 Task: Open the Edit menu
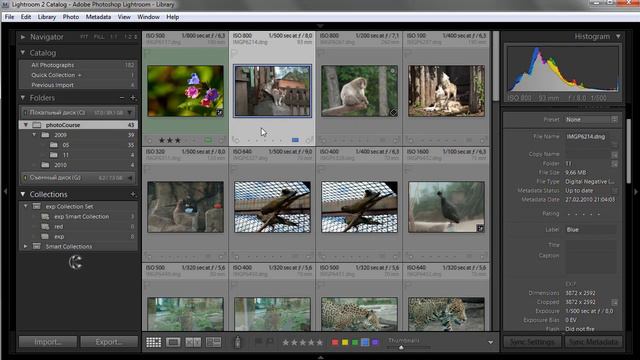(x=26, y=17)
